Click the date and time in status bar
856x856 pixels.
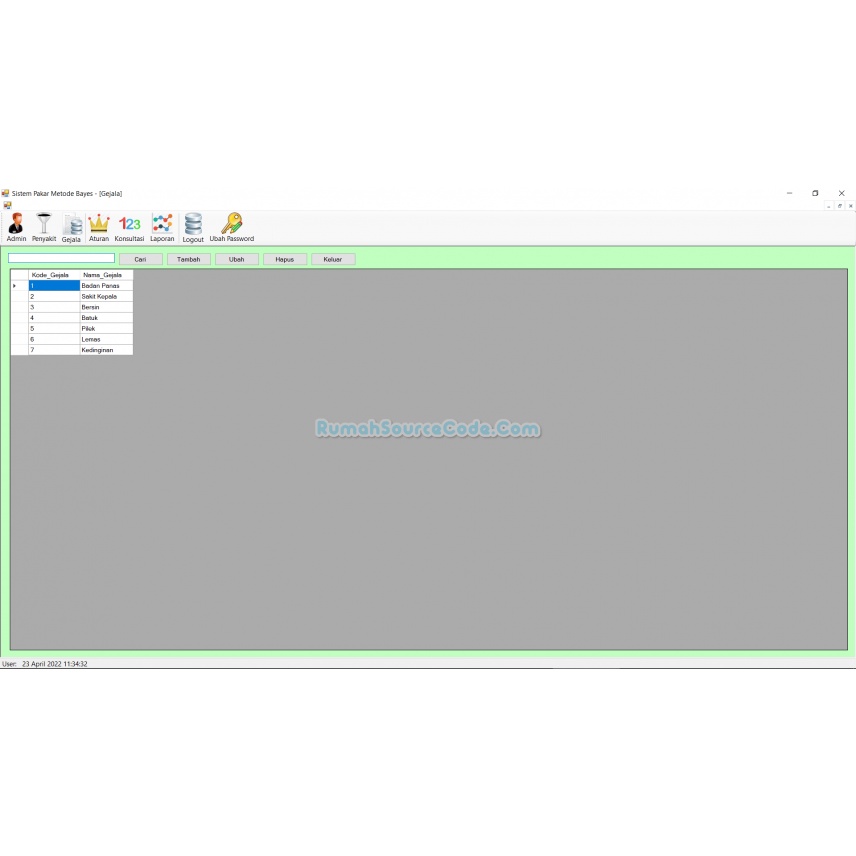click(55, 664)
